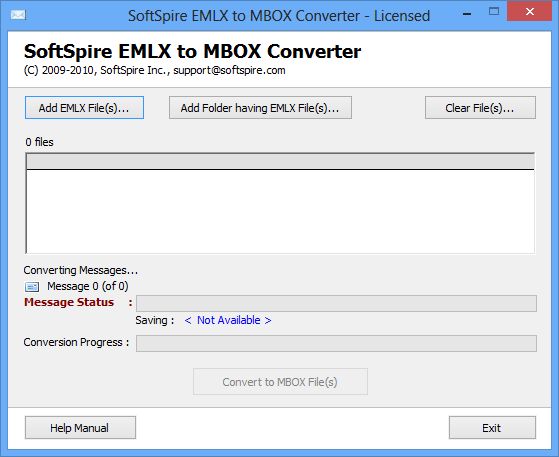
Task: Open Add Folder having EMLX File(s) dialog
Action: tap(260, 107)
